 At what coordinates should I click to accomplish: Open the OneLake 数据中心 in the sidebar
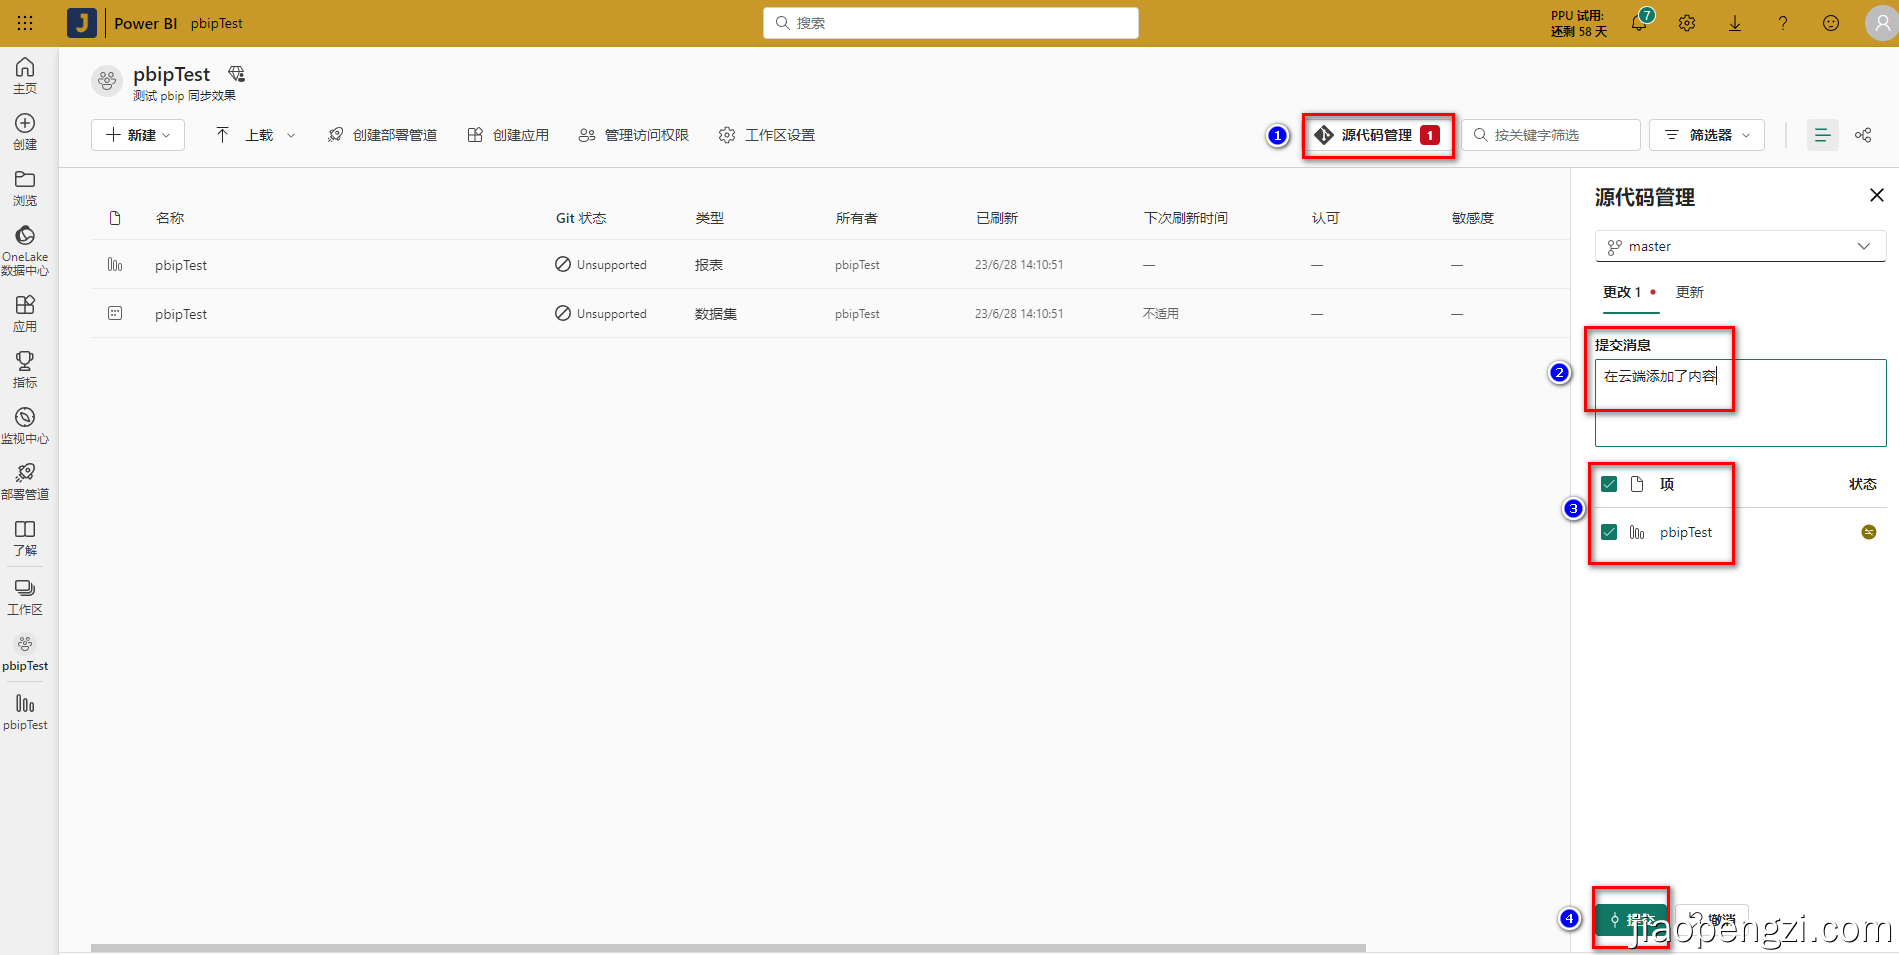point(25,248)
